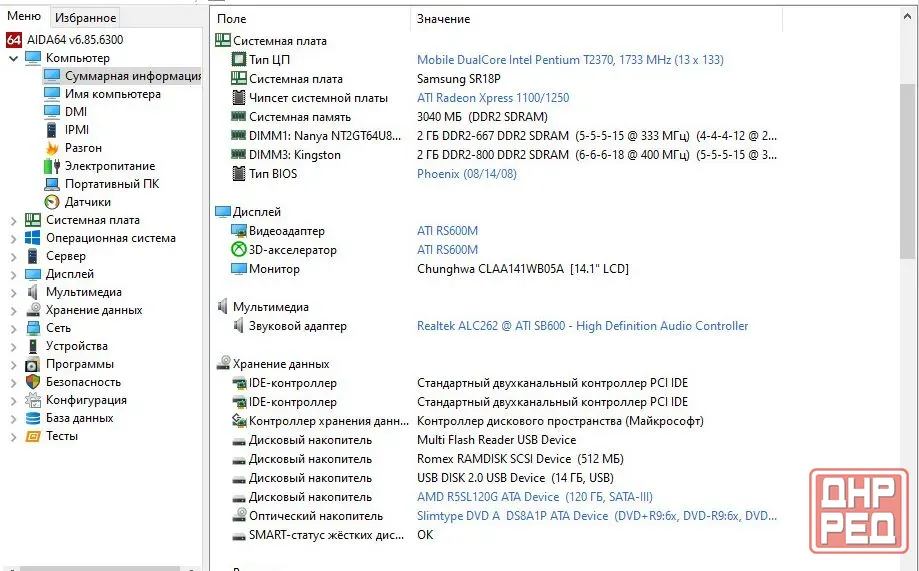Viewport: 919px width, 571px height.
Task: Open Mobile DualCore Intel Pentium T2370 link
Action: pyautogui.click(x=570, y=60)
